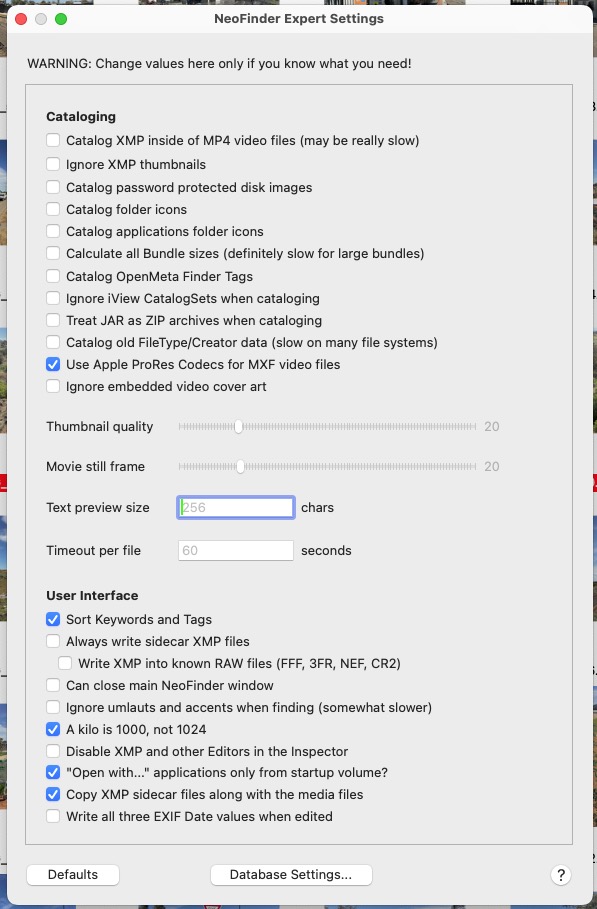The height and width of the screenshot is (909, 597).
Task: Enable Catalog password protected disk images
Action: pyautogui.click(x=52, y=187)
